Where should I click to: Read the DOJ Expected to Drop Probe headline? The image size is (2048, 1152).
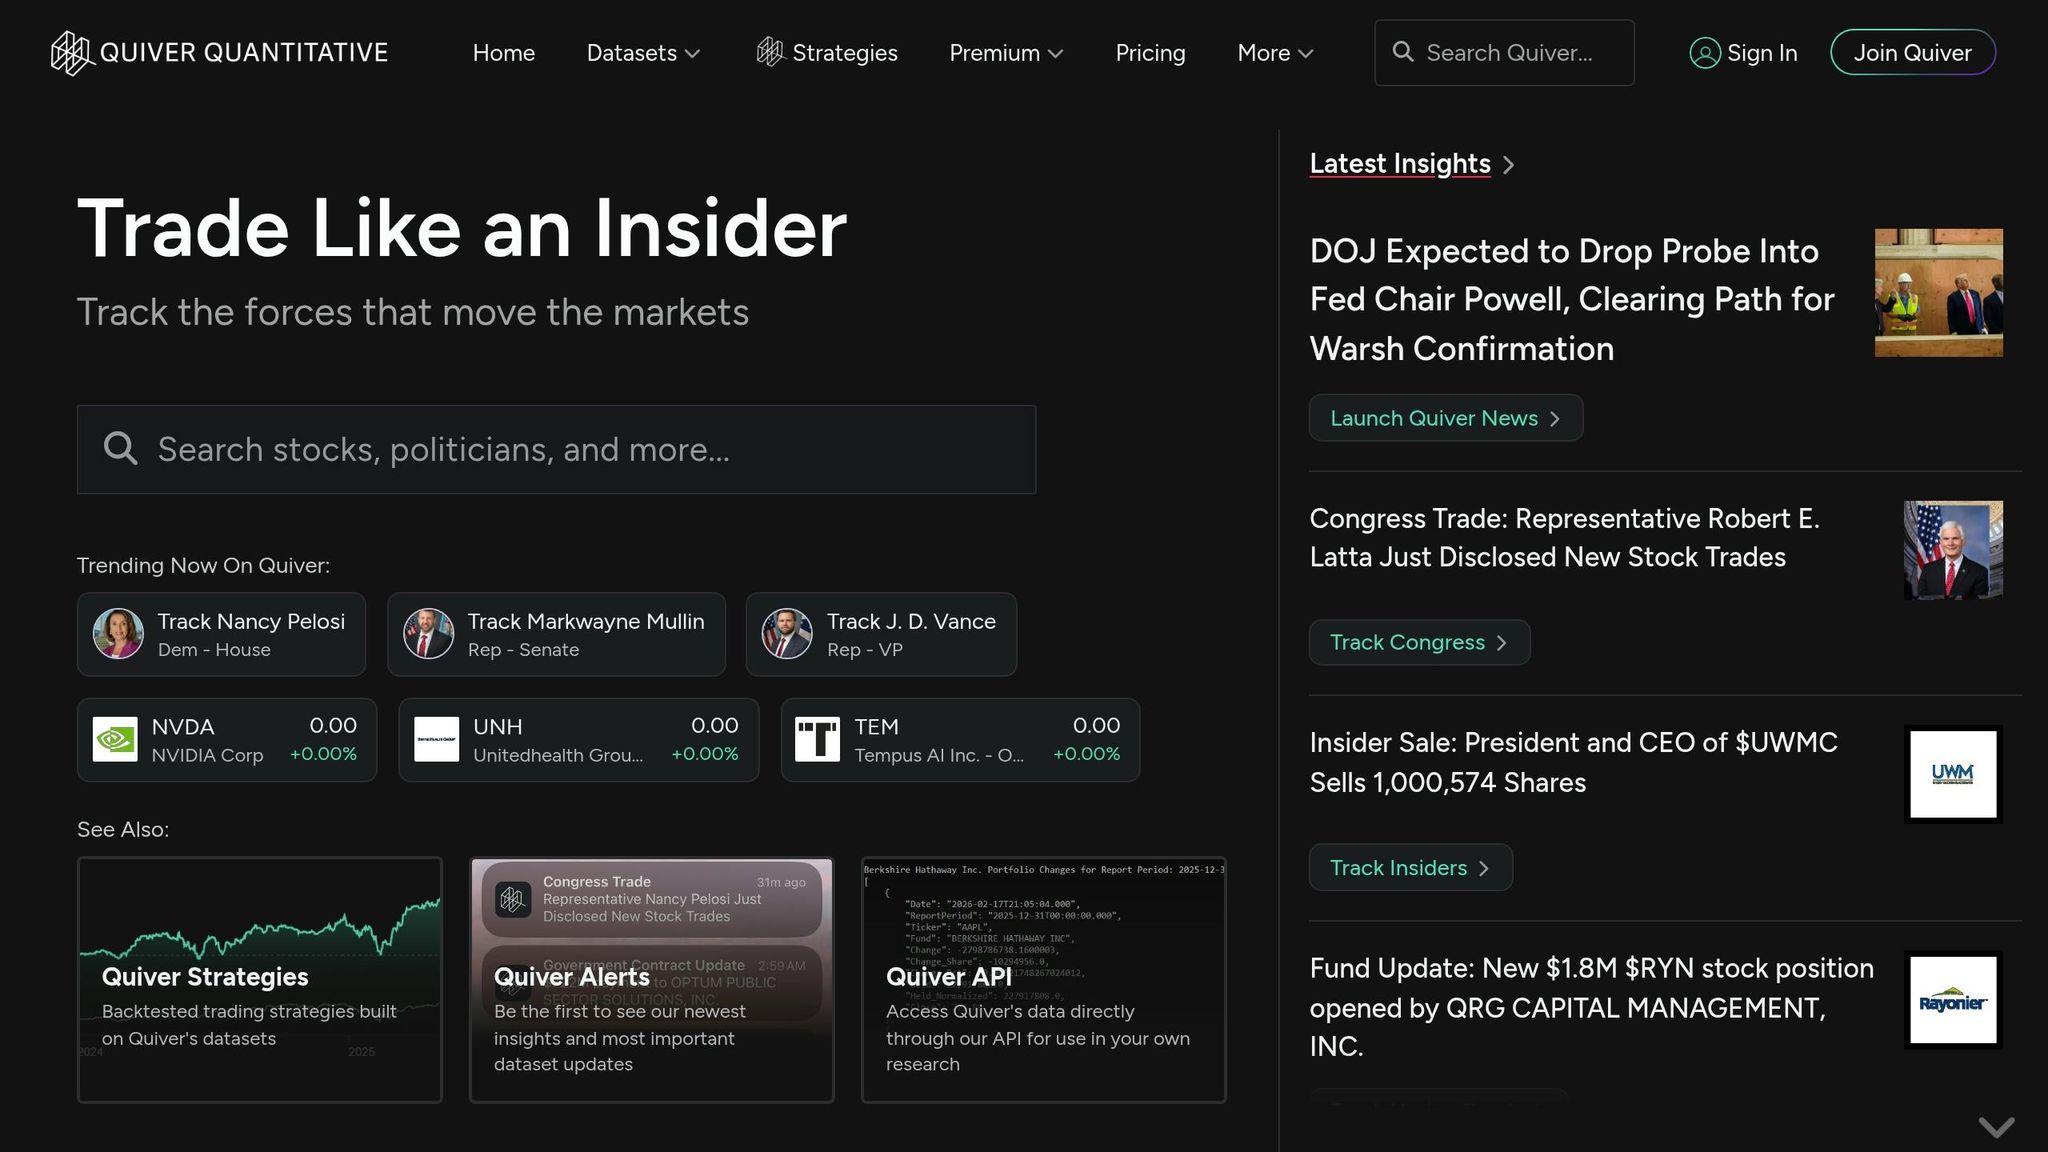click(1572, 299)
